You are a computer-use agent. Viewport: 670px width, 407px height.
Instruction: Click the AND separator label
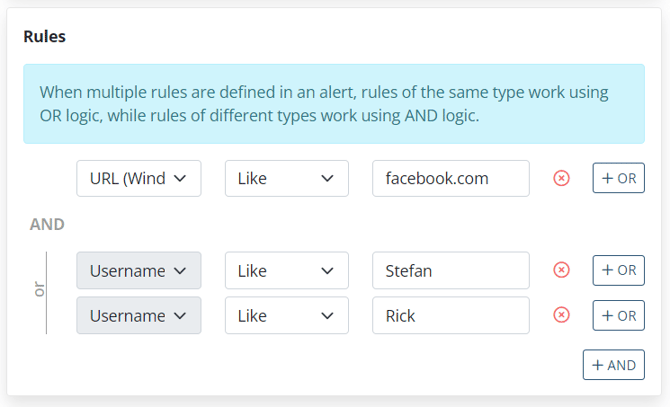tap(47, 224)
